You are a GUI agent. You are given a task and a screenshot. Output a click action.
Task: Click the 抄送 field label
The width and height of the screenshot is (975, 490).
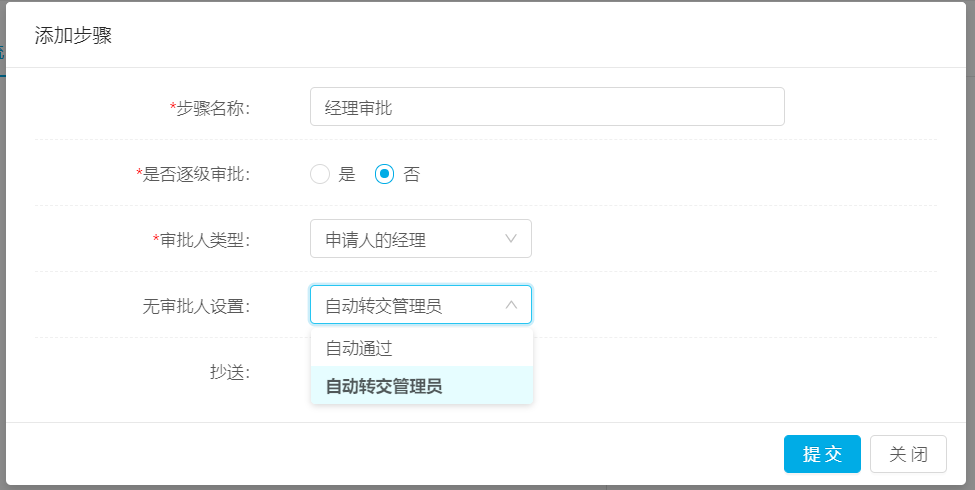[230, 372]
